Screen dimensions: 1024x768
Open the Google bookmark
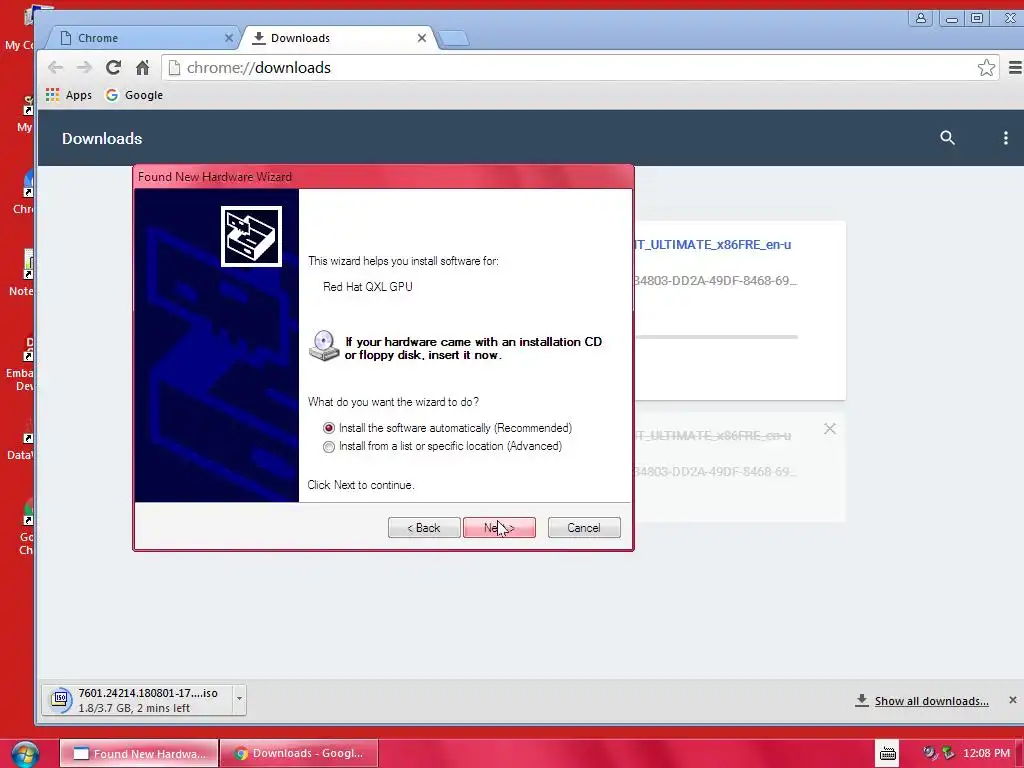135,95
